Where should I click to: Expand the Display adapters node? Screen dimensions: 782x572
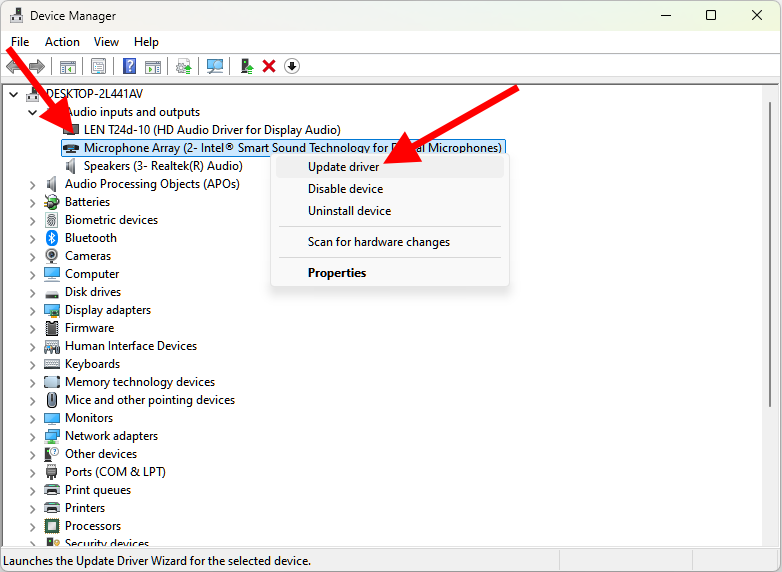tap(33, 310)
